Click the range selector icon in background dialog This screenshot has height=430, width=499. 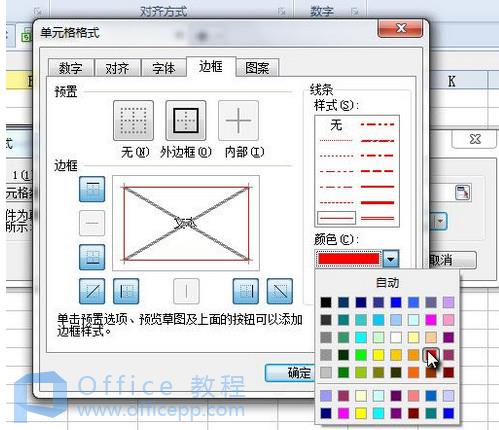463,192
